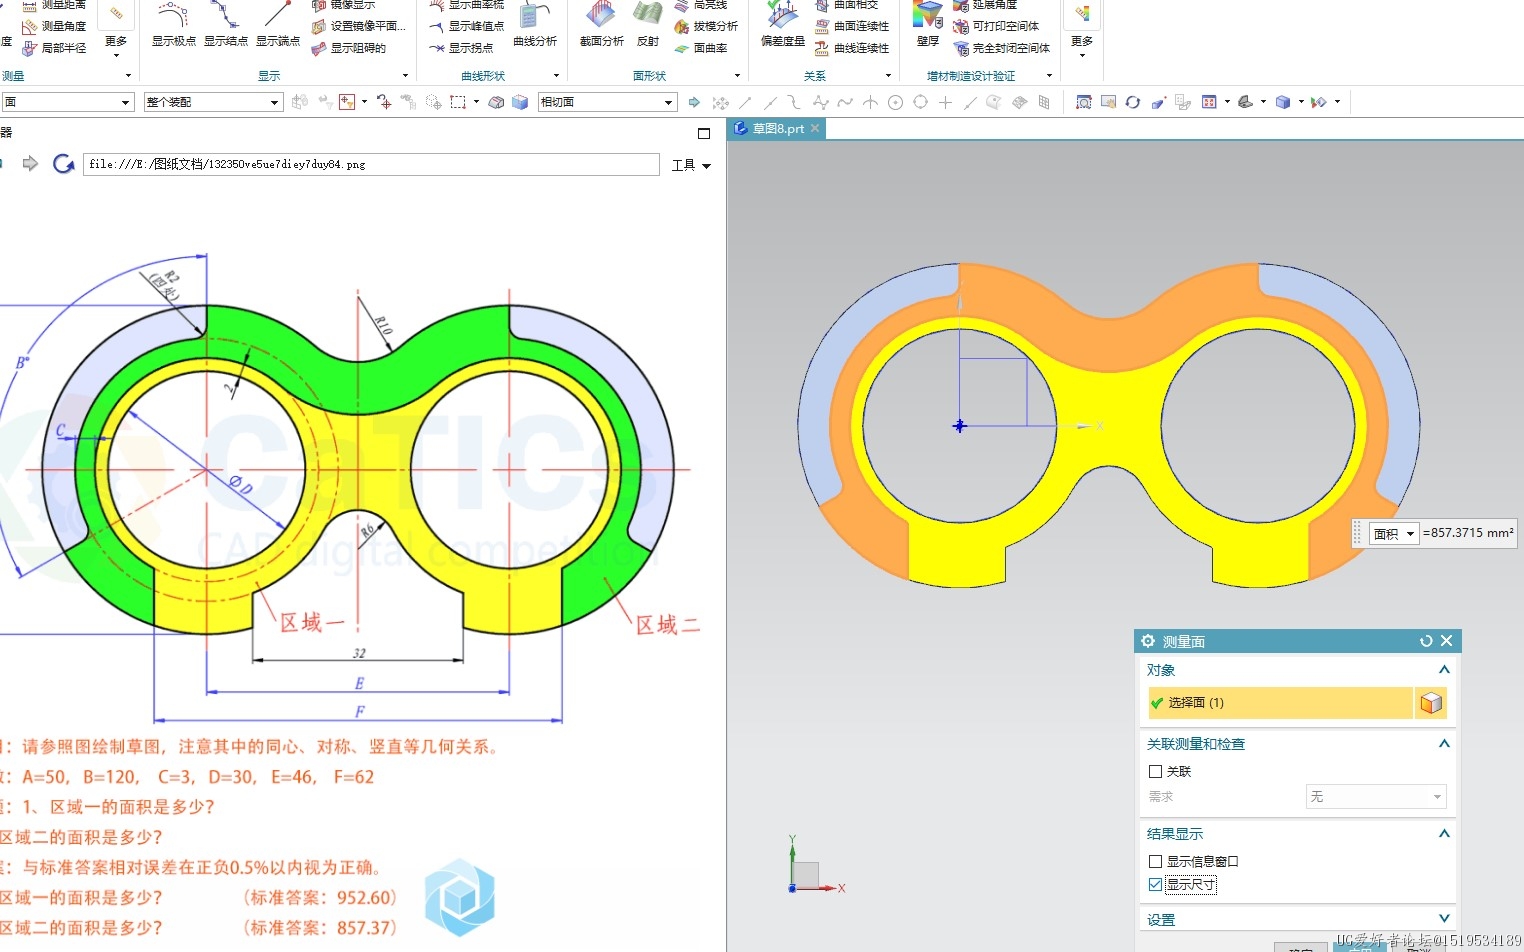
Task: Click the browser refresh icon
Action: pos(63,164)
